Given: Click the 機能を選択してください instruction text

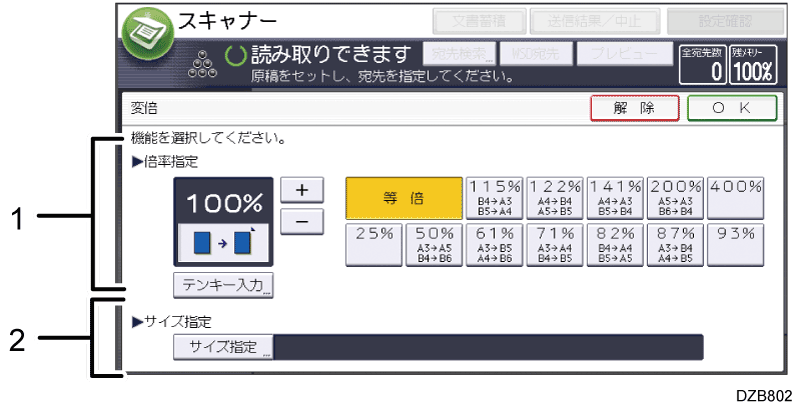Looking at the screenshot, I should (x=208, y=138).
